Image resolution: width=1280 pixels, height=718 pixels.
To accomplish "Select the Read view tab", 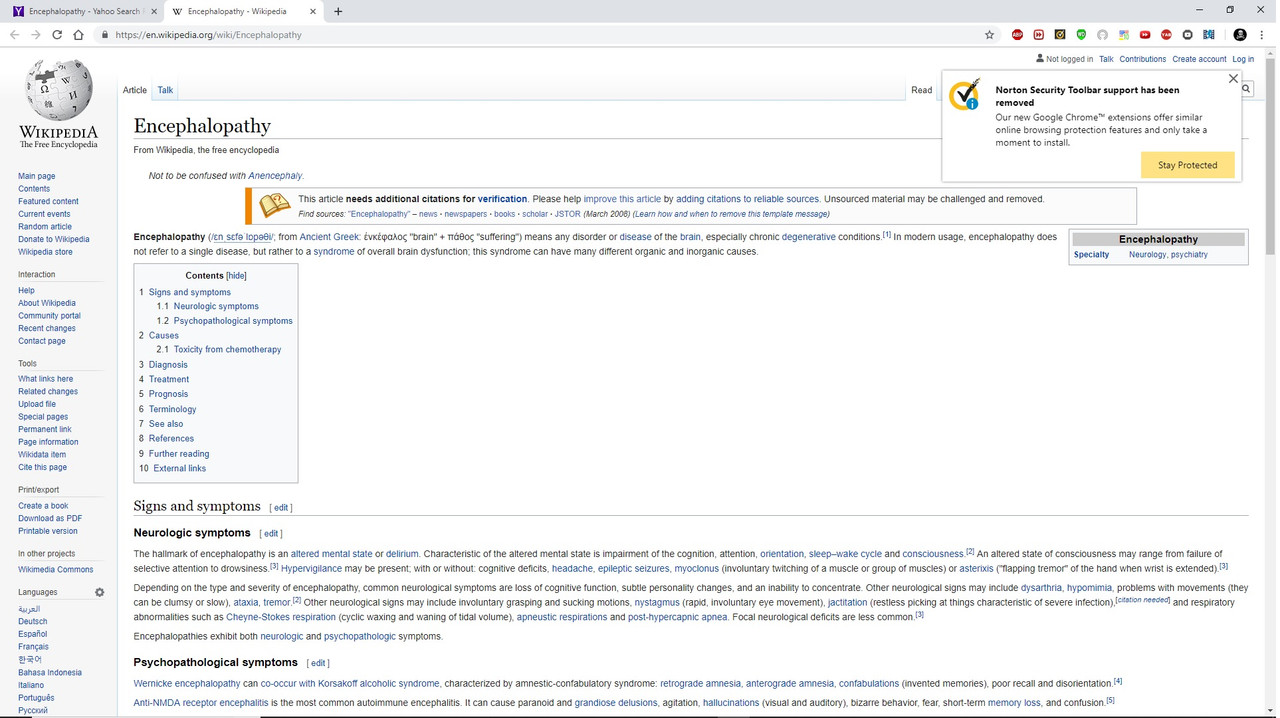I will pyautogui.click(x=922, y=90).
